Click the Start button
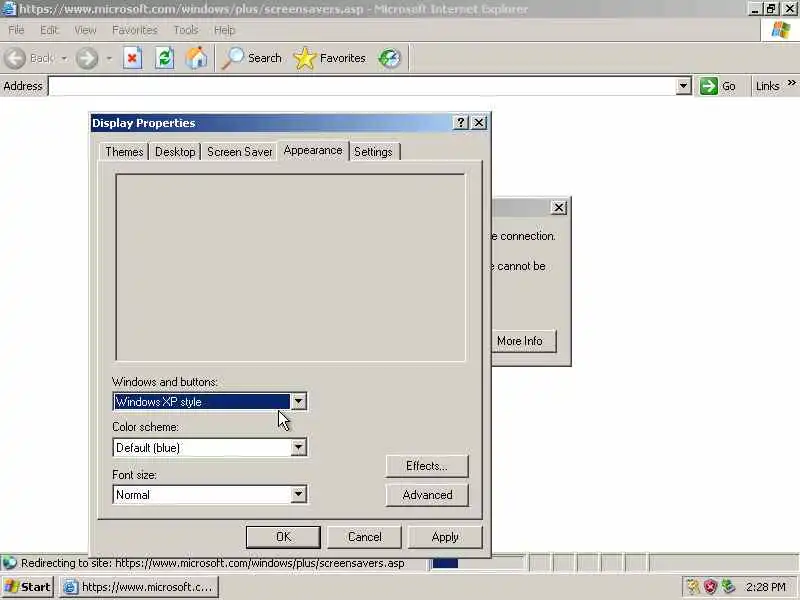 click(28, 587)
